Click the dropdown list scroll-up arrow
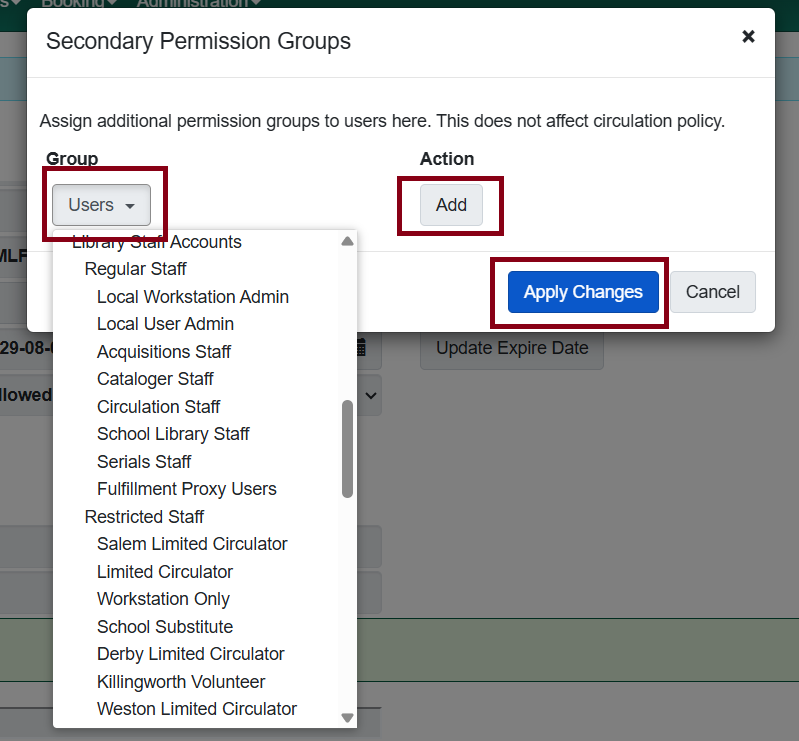The height and width of the screenshot is (741, 799). click(x=348, y=241)
